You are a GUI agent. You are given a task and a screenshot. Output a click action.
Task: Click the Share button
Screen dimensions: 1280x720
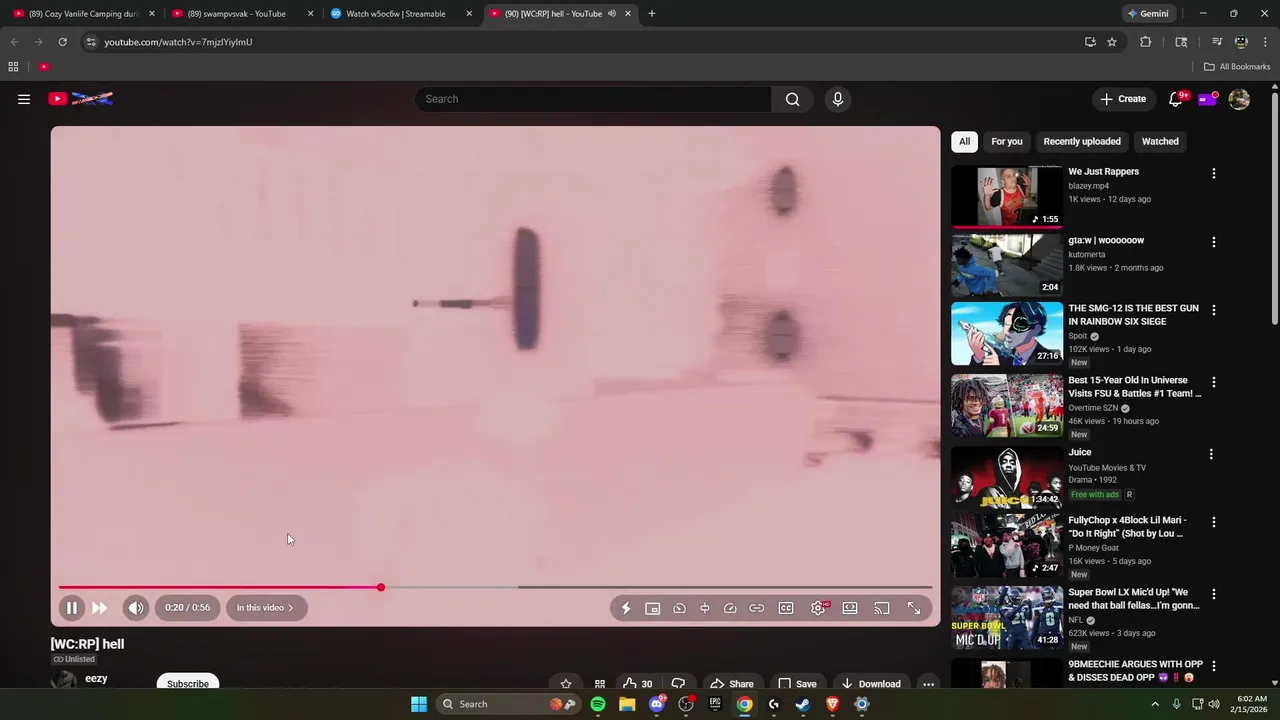tap(732, 684)
